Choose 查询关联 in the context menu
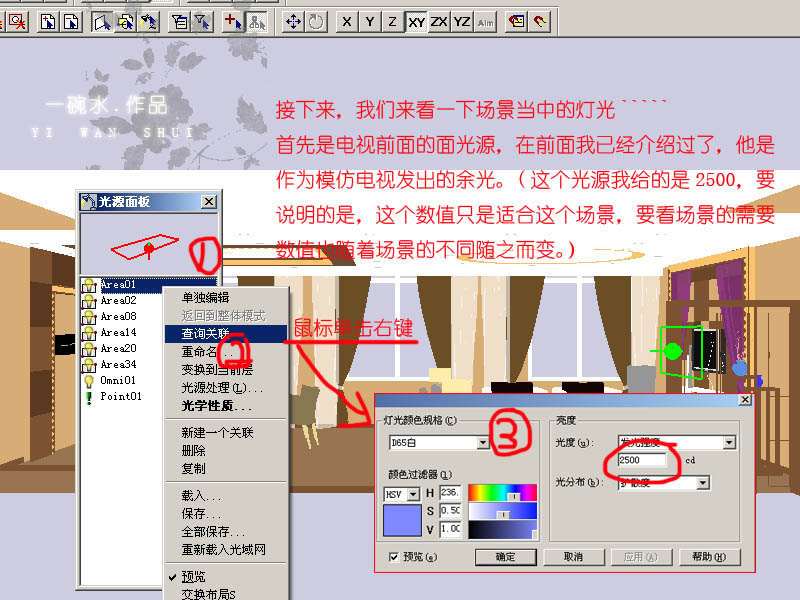 (225, 334)
